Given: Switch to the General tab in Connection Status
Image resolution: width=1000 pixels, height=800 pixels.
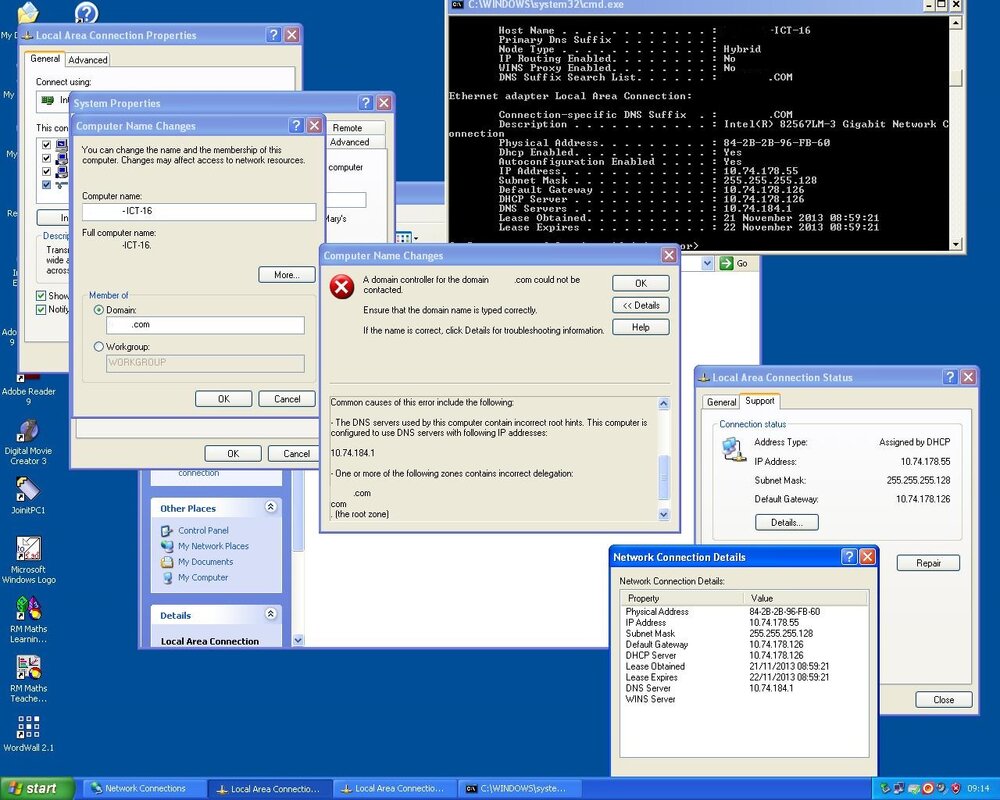Looking at the screenshot, I should click(721, 402).
